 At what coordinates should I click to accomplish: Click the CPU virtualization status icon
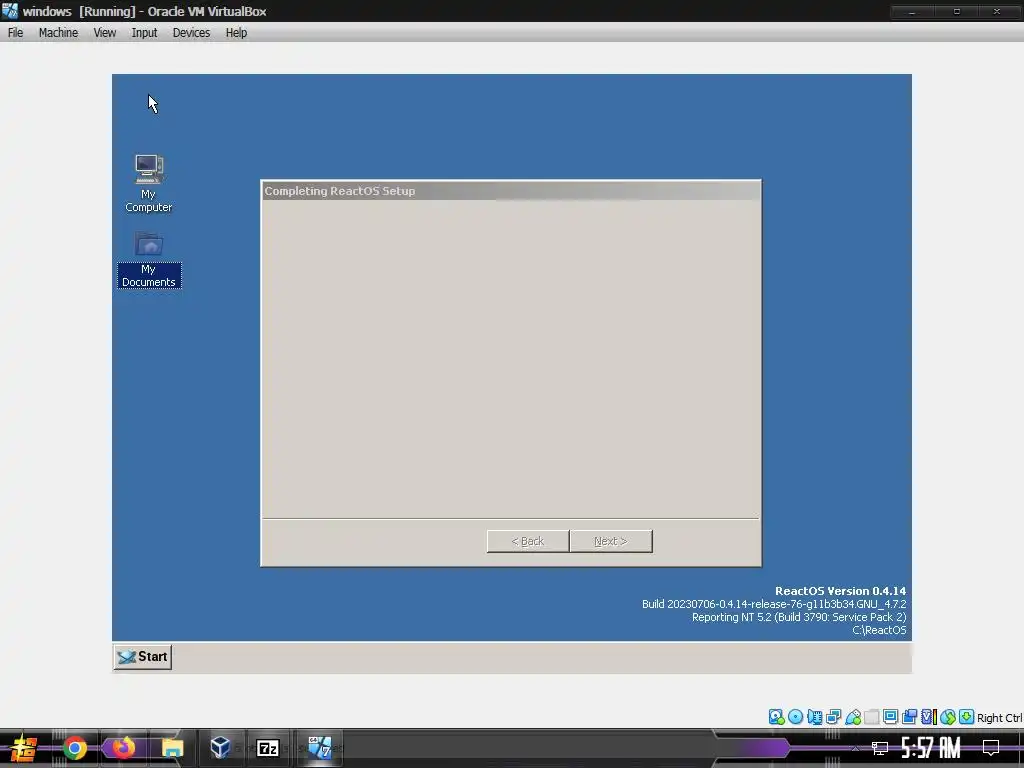[929, 717]
